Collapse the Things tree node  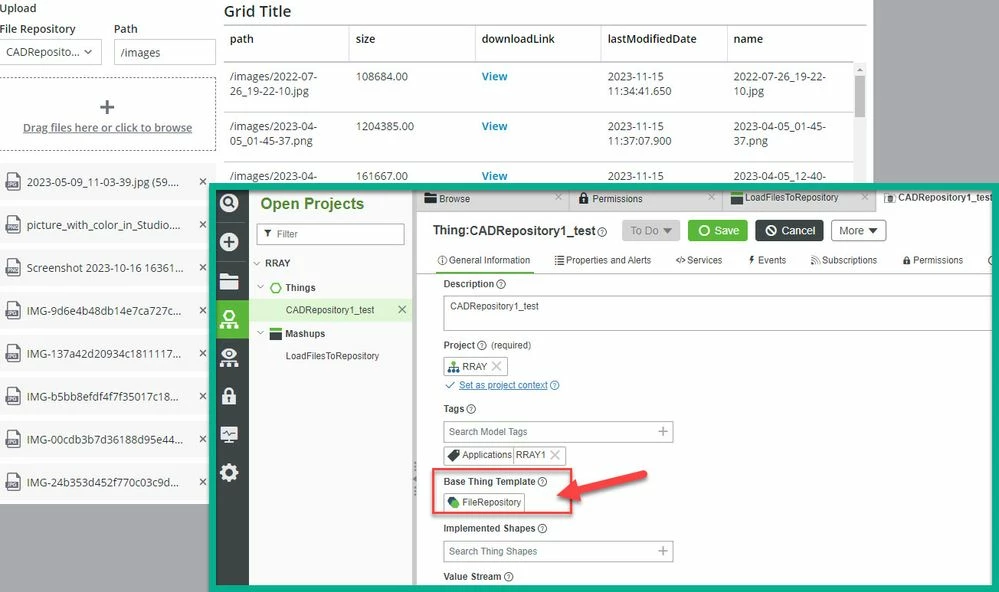point(261,287)
